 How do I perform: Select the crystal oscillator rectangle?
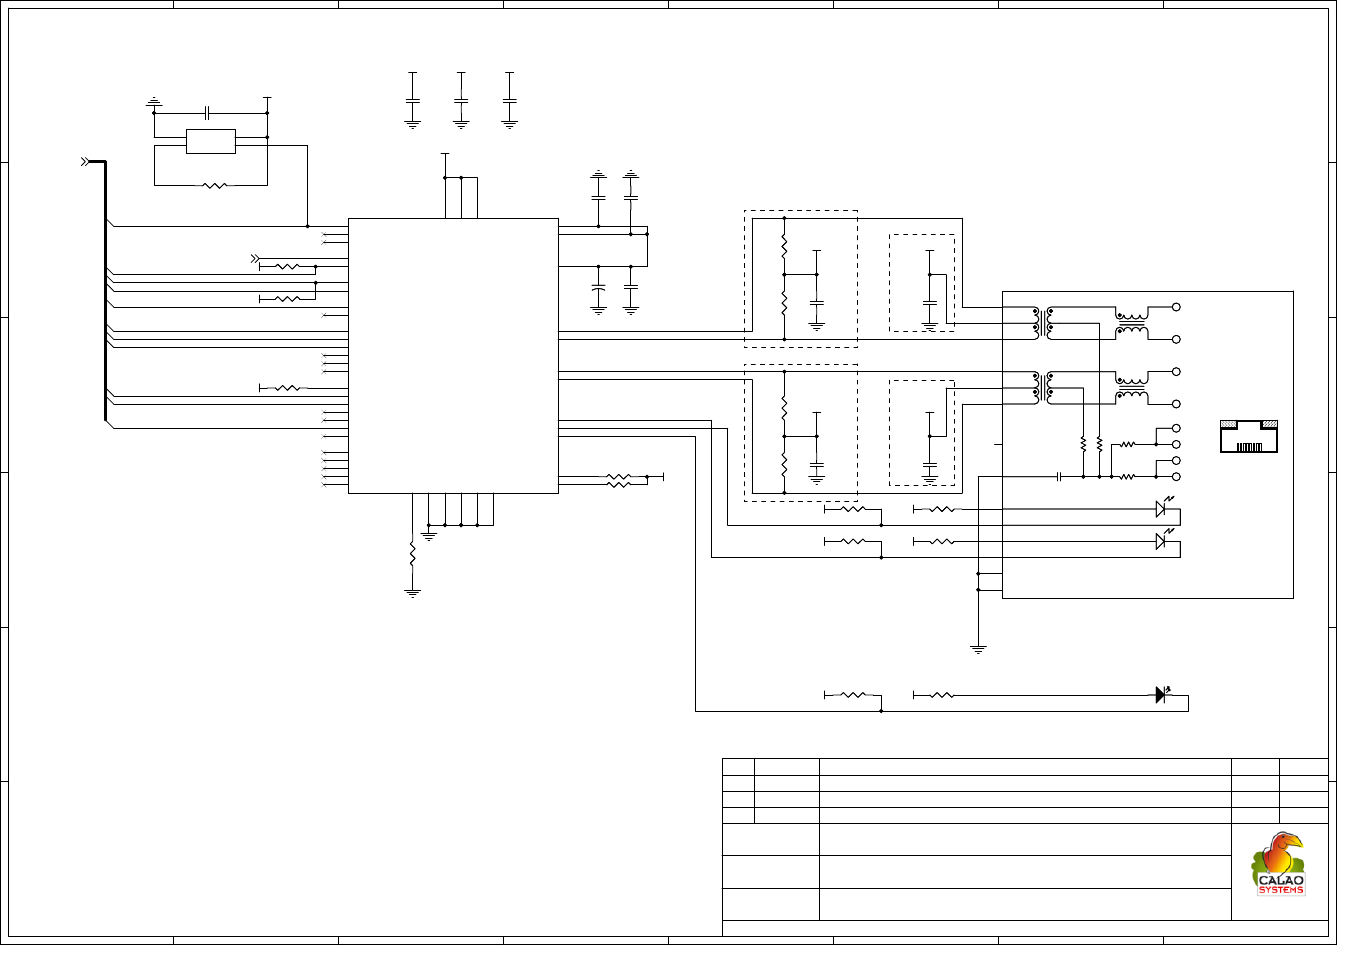coord(211,141)
